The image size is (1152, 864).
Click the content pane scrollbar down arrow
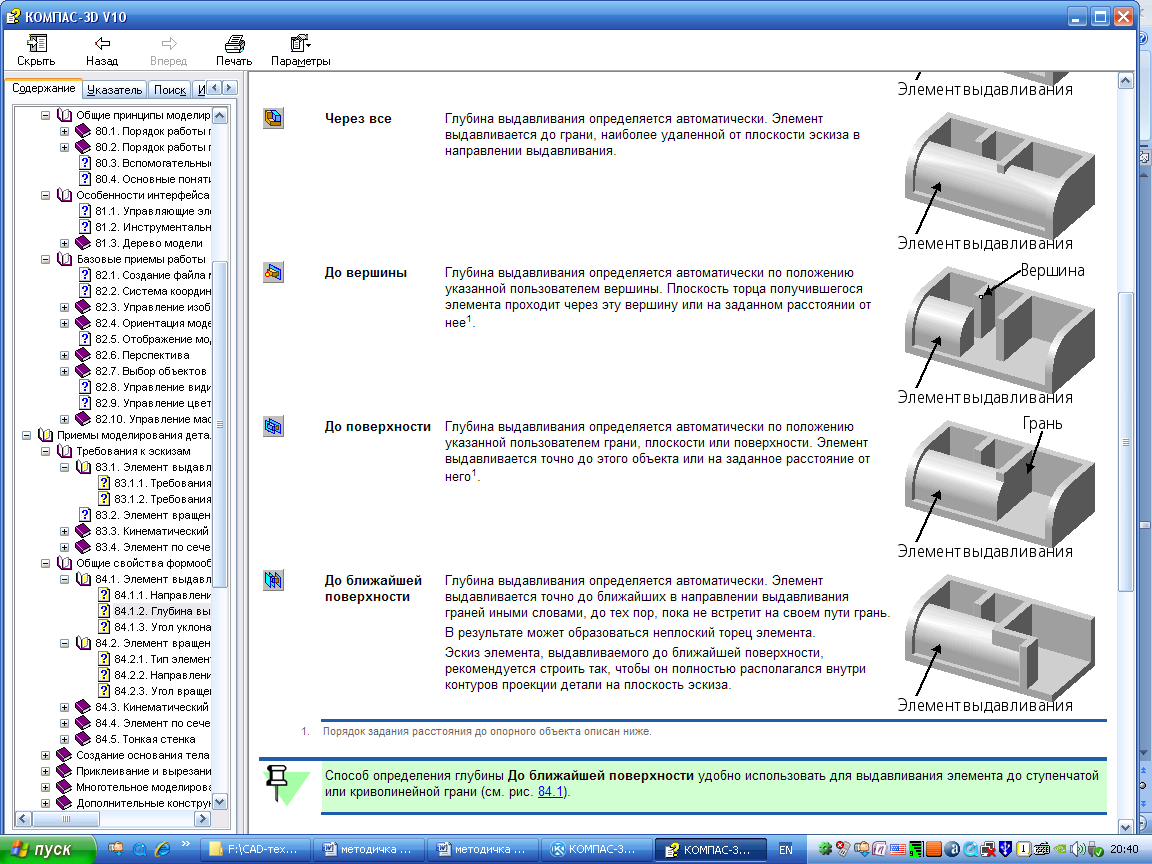1126,827
